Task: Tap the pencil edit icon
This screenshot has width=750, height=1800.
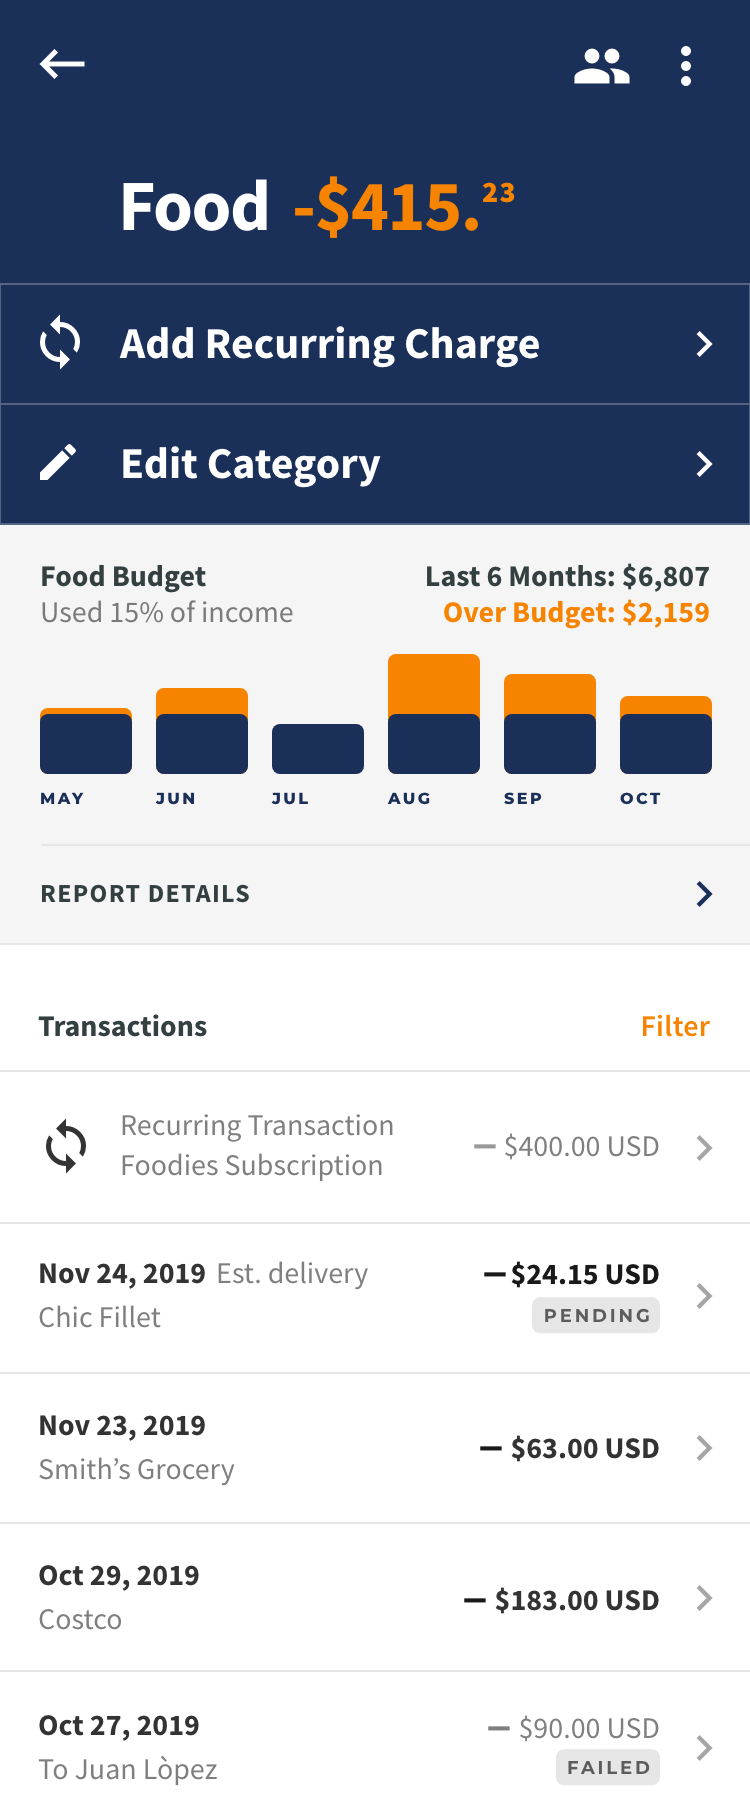Action: click(x=58, y=463)
